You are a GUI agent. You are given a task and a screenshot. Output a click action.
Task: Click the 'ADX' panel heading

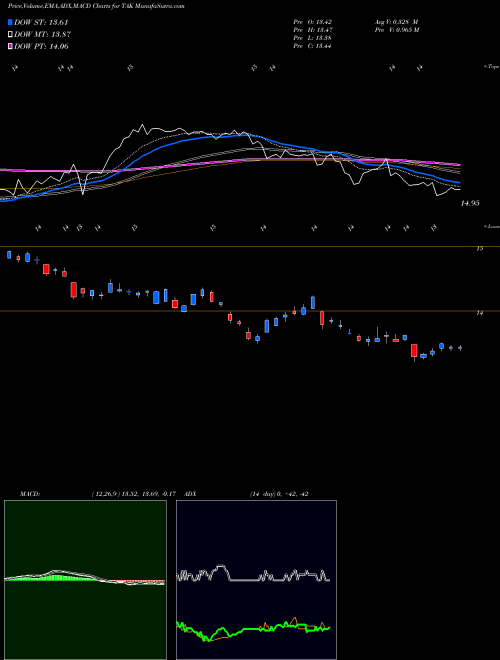191,494
